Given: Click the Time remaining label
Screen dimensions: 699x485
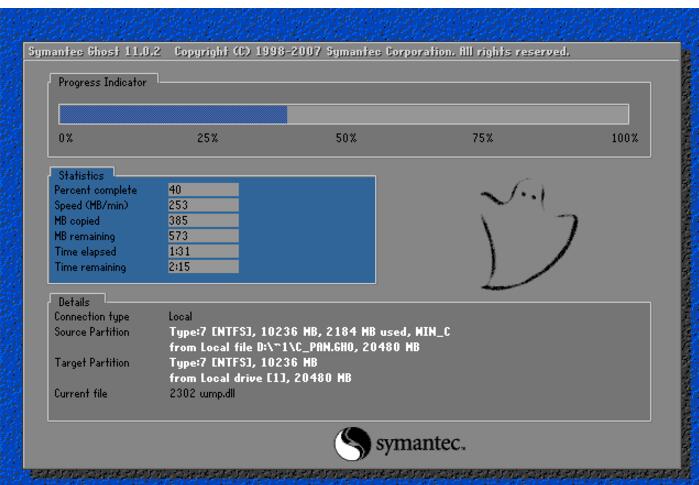Looking at the screenshot, I should pos(90,267).
